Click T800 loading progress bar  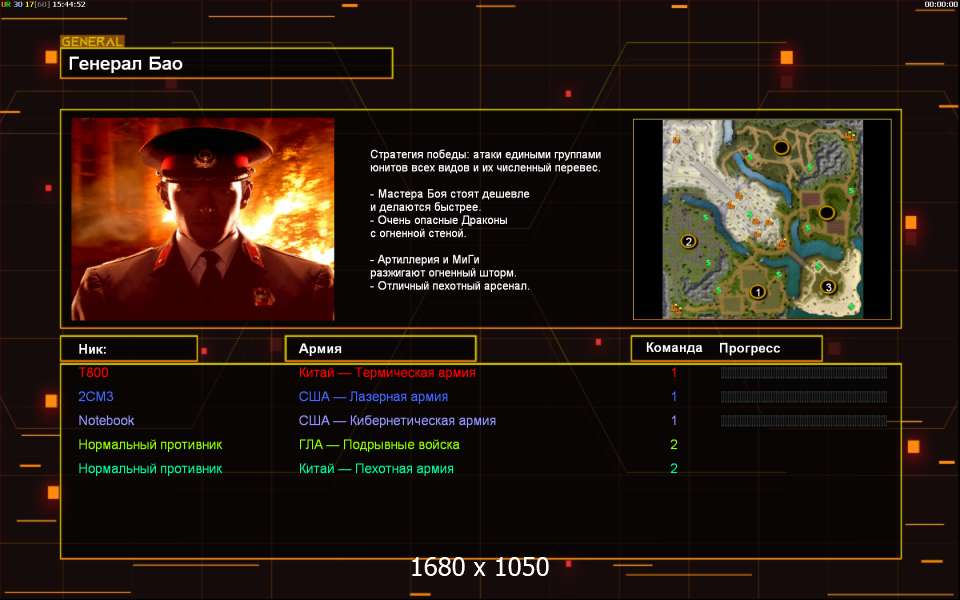pos(804,372)
